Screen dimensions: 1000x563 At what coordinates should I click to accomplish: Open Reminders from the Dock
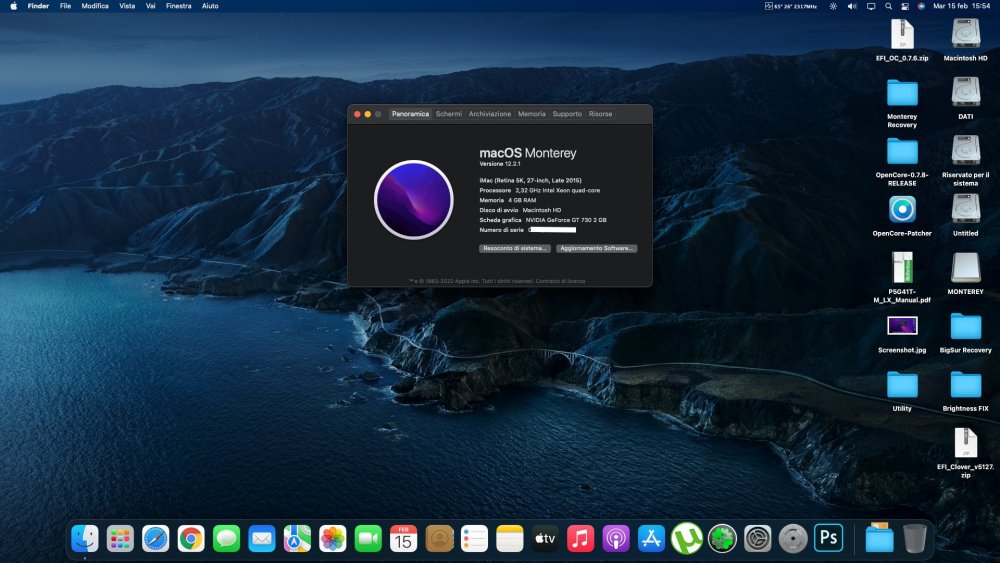pyautogui.click(x=474, y=539)
